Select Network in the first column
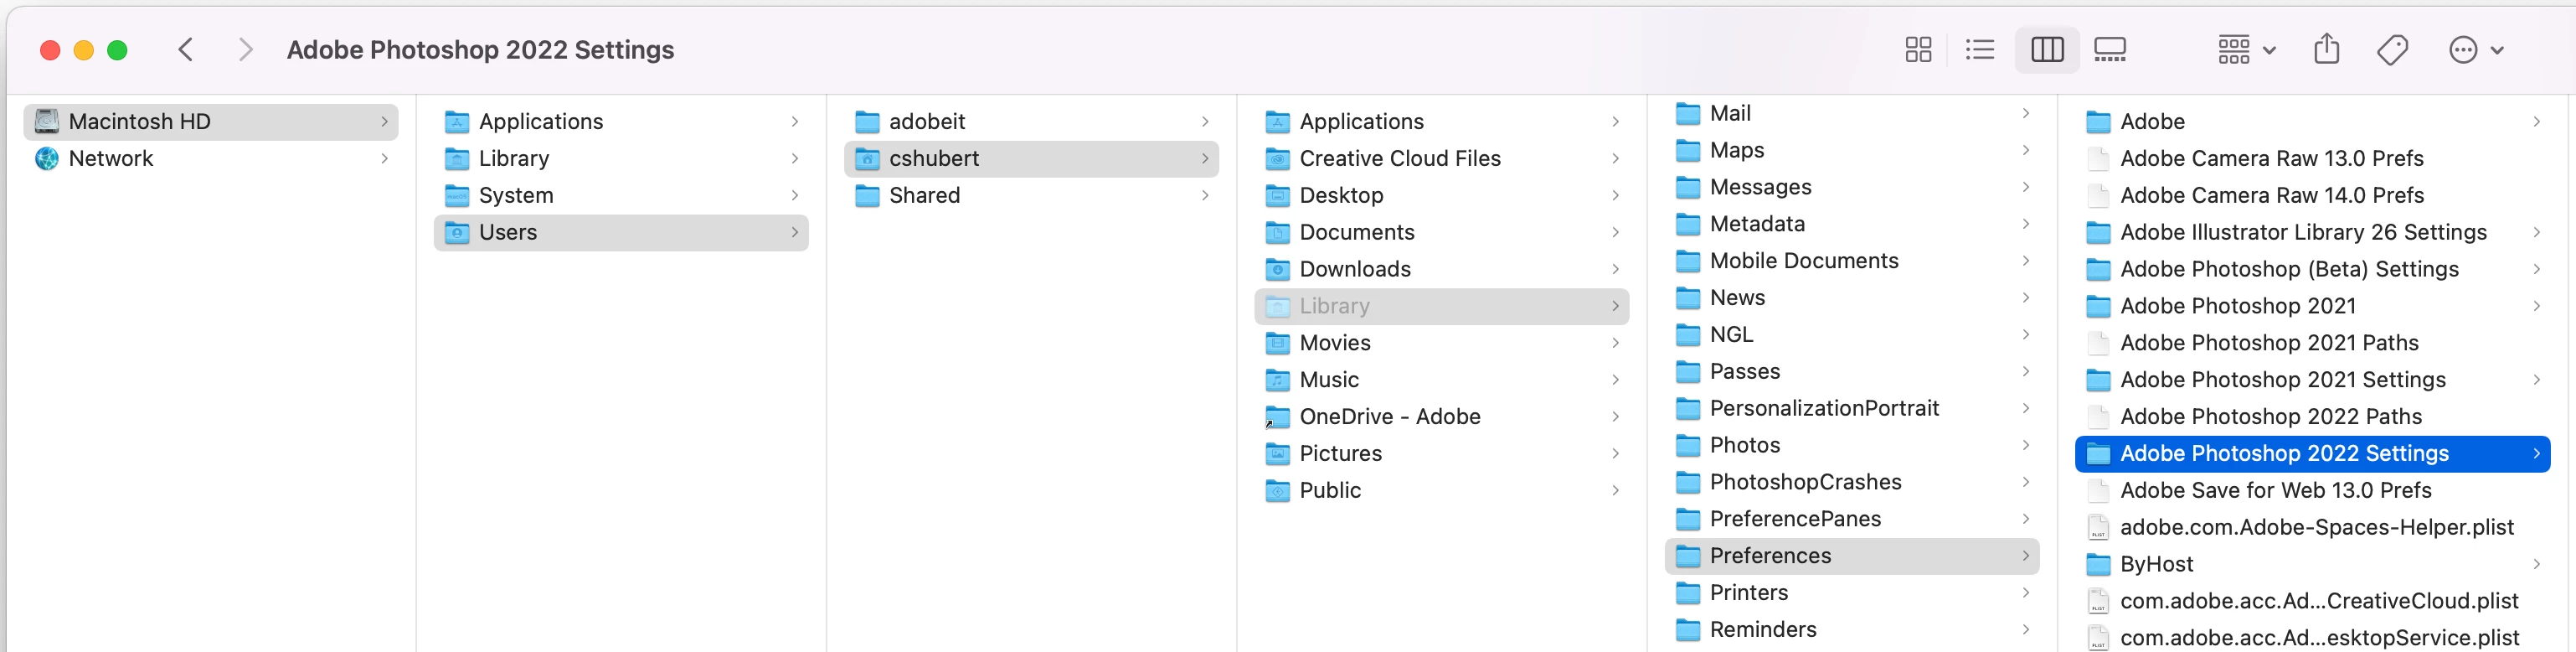2576x652 pixels. 110,159
